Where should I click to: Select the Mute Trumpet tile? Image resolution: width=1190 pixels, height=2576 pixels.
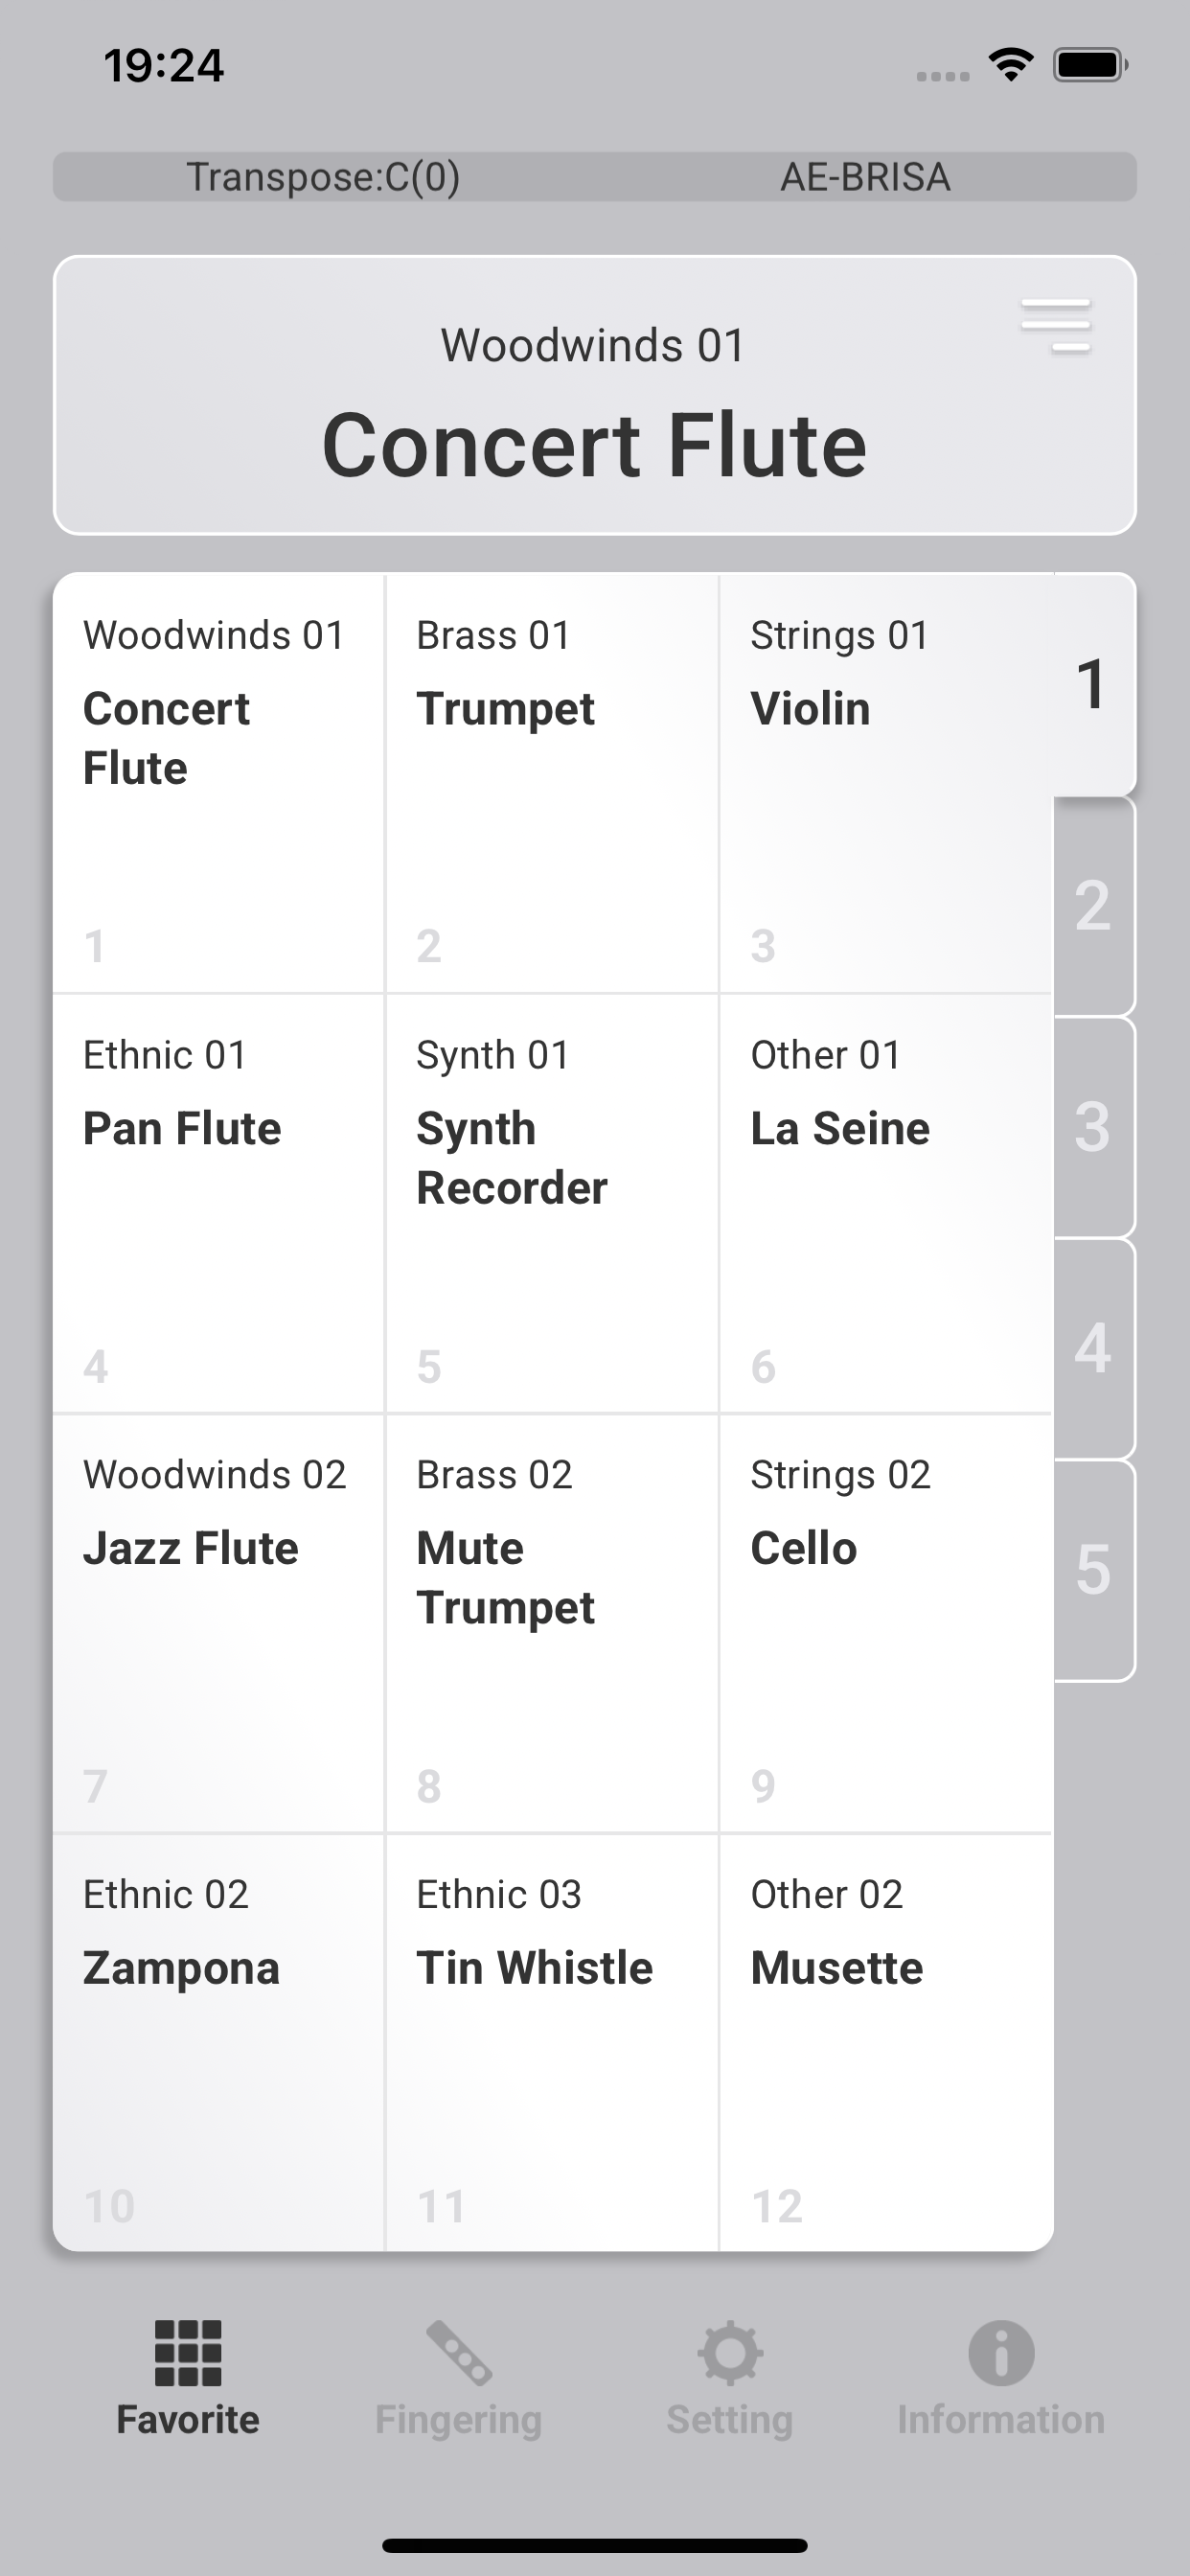[x=552, y=1623]
